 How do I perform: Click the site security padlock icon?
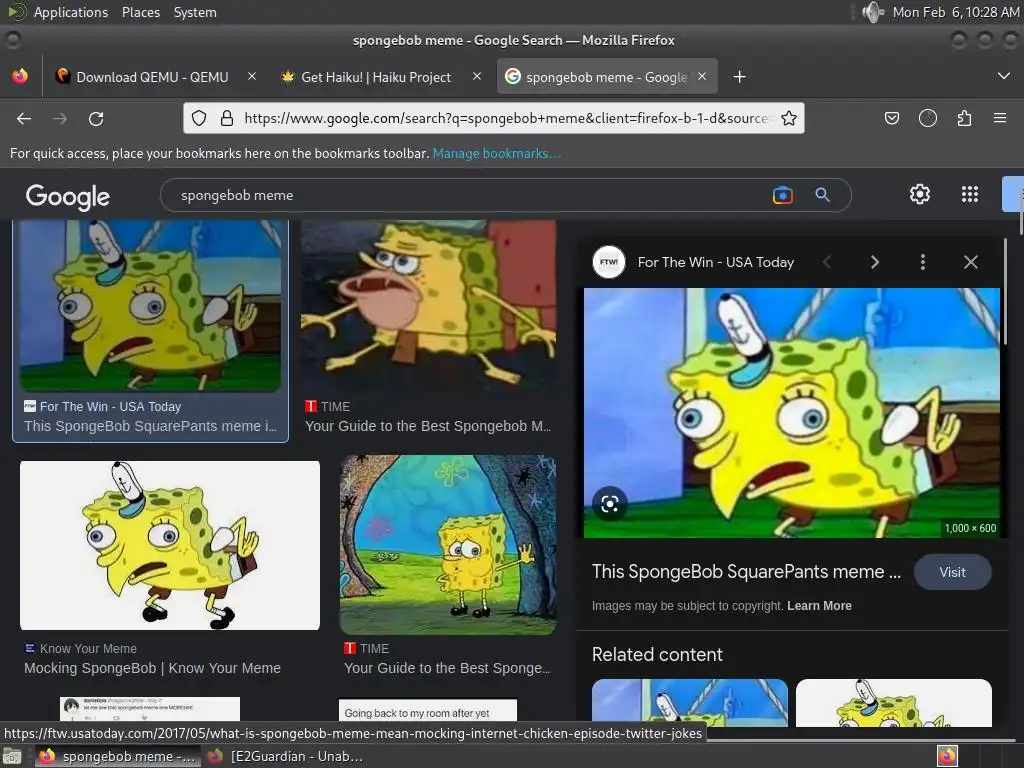click(x=227, y=118)
